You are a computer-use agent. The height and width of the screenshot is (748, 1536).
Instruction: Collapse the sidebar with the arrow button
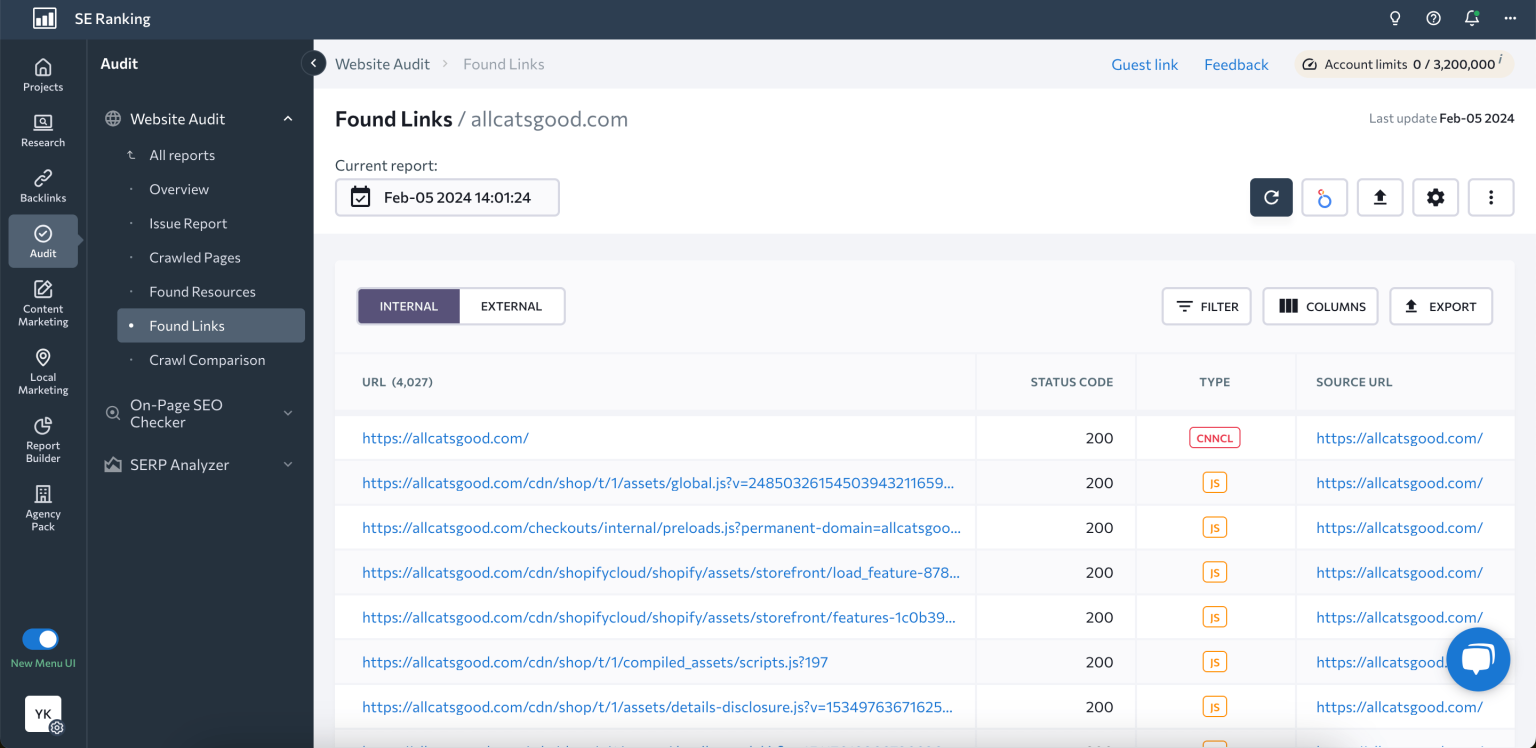pos(313,63)
